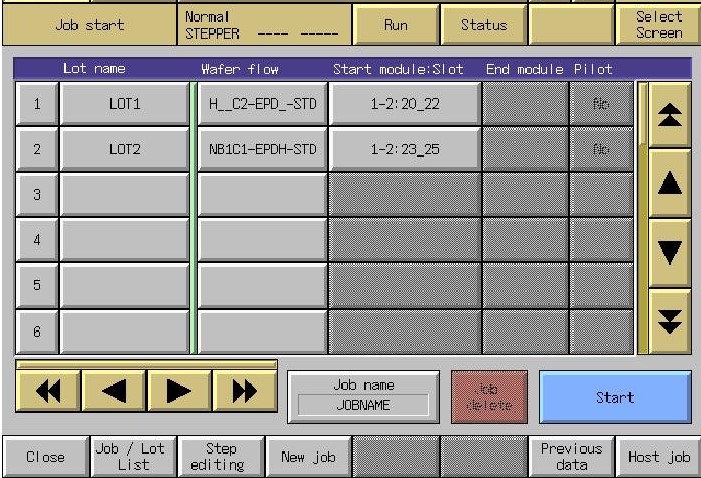
Task: Advance one page with right arrow
Action: pos(179,391)
